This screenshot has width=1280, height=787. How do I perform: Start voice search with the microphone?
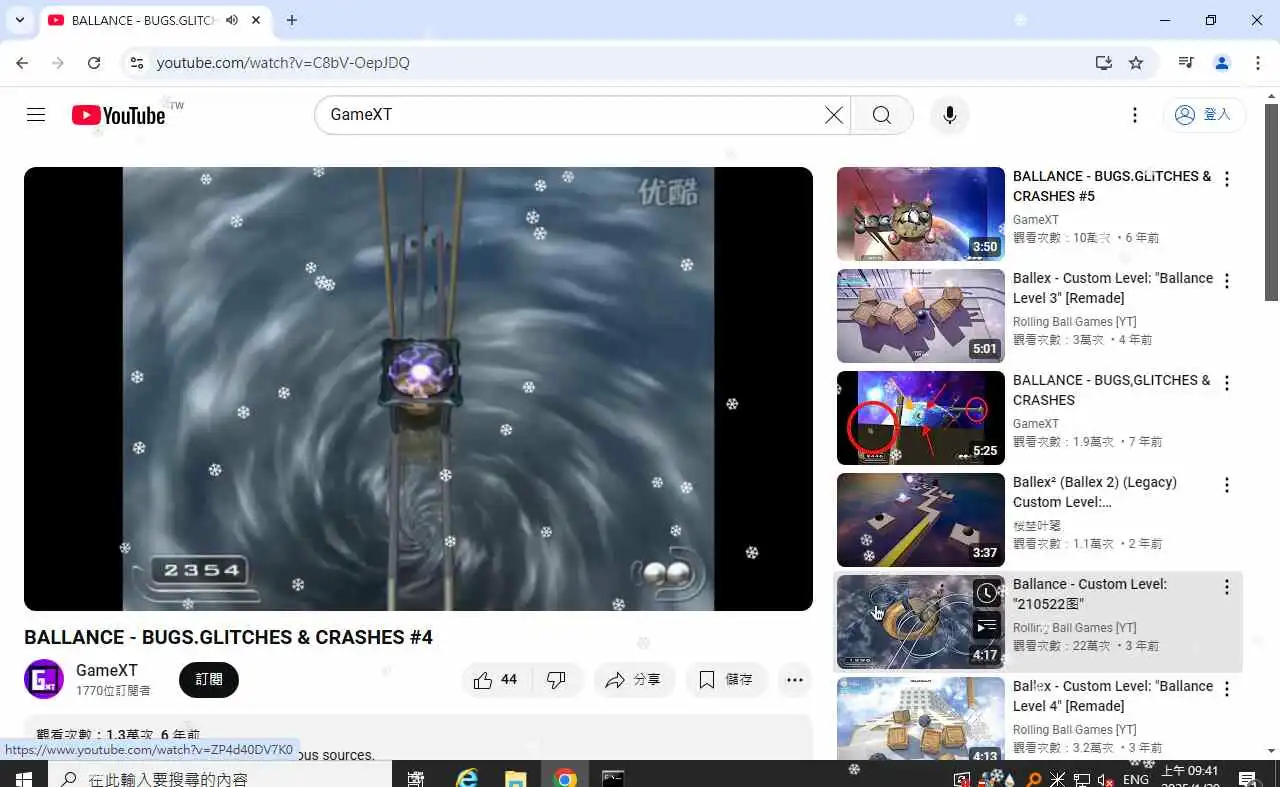point(949,115)
